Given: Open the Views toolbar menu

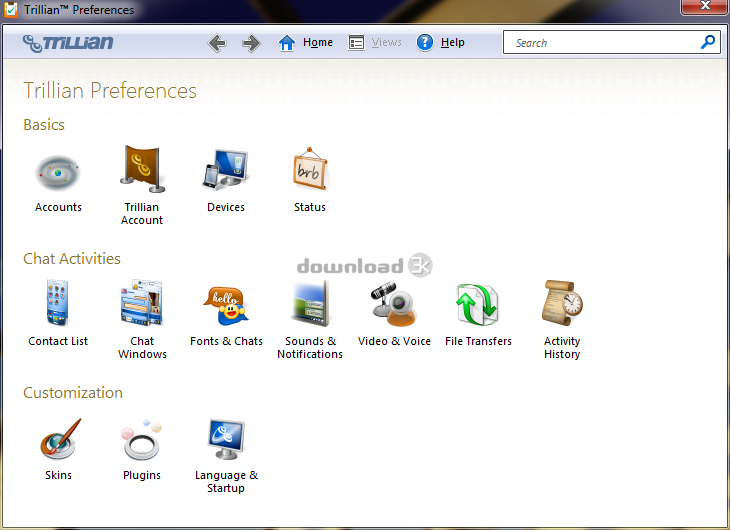Looking at the screenshot, I should pyautogui.click(x=386, y=42).
